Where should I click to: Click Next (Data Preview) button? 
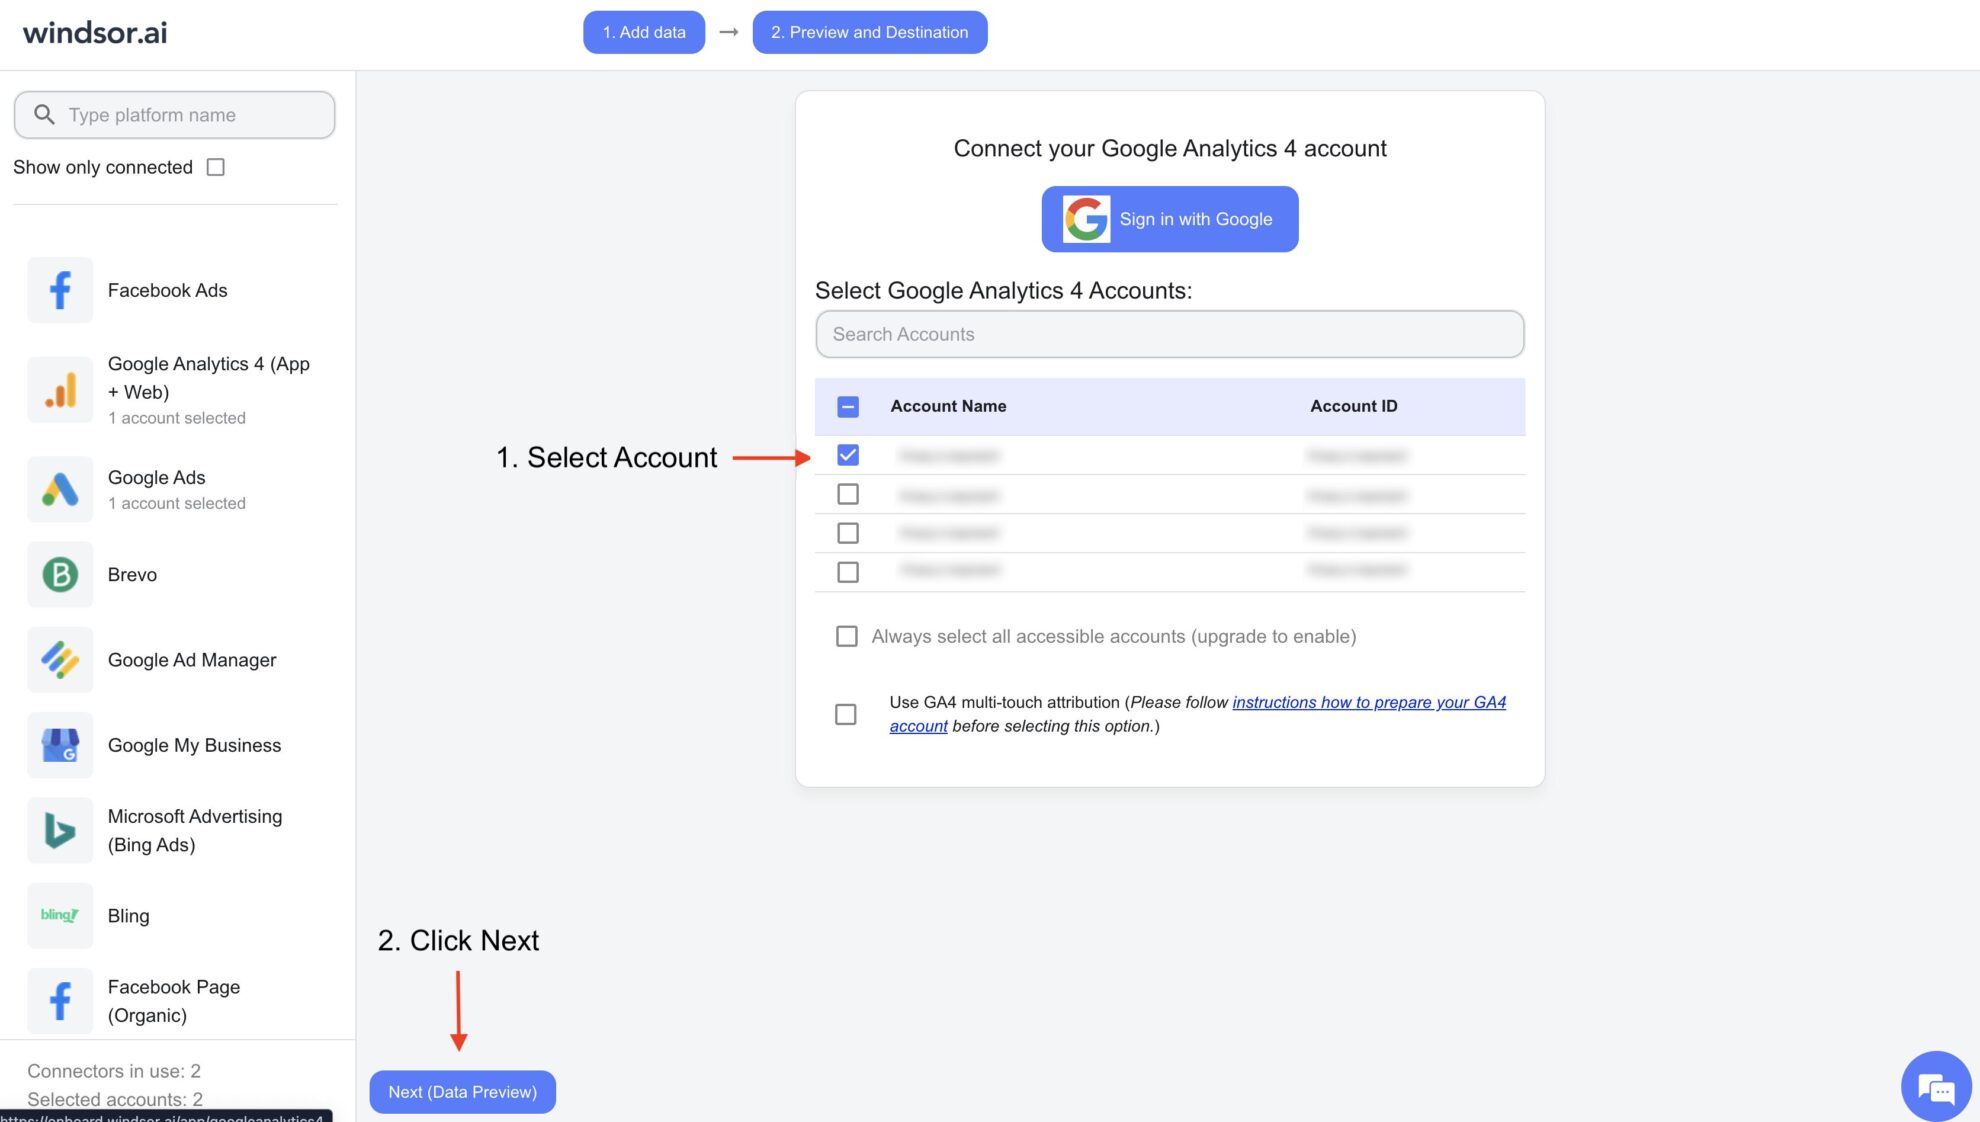[x=463, y=1092]
